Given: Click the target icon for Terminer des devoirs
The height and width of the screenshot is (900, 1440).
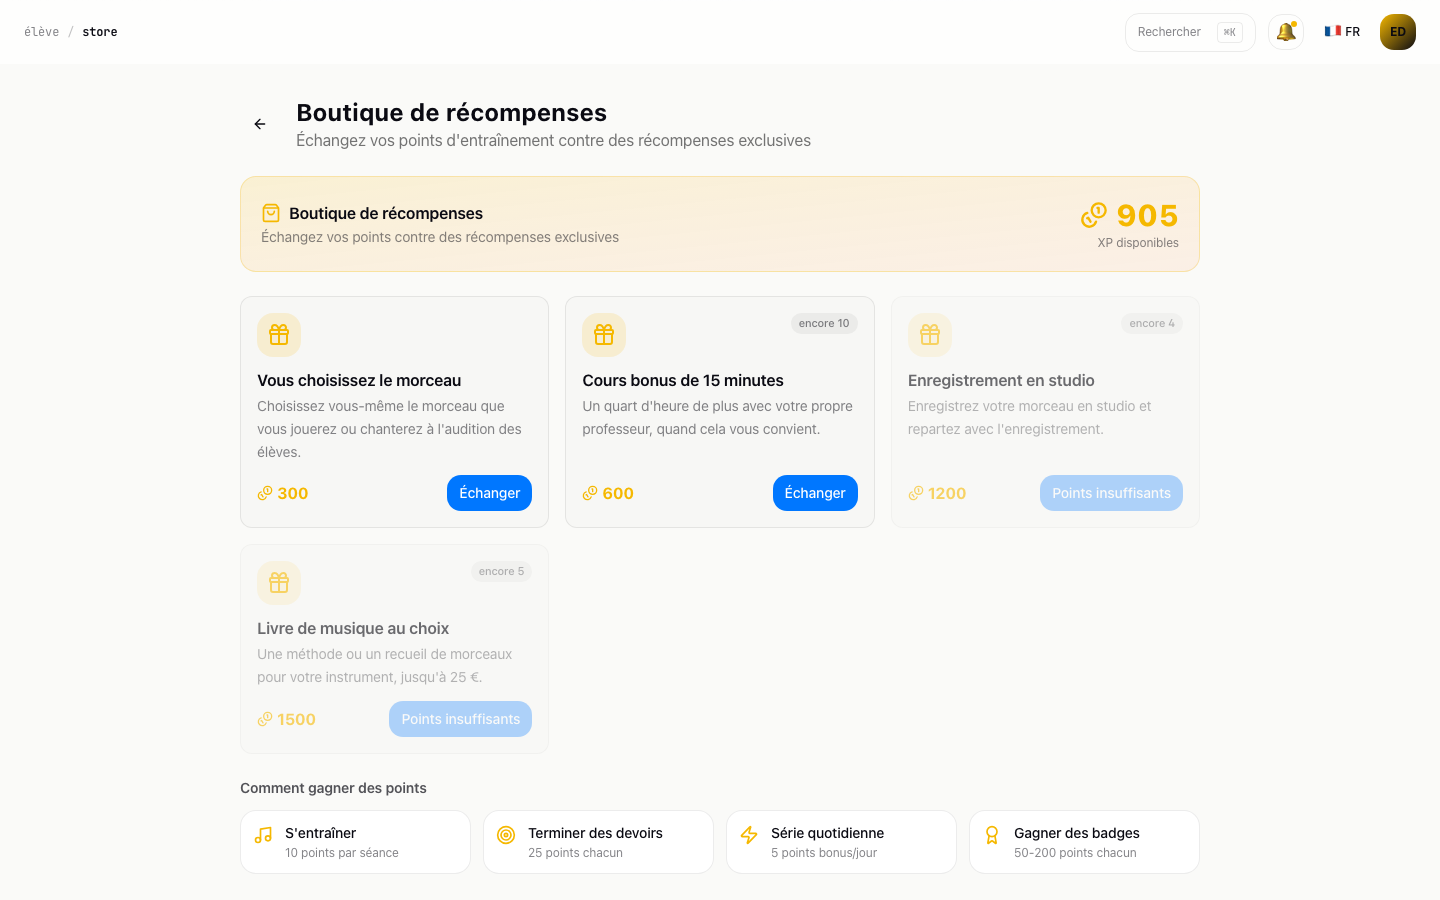Looking at the screenshot, I should tap(506, 835).
